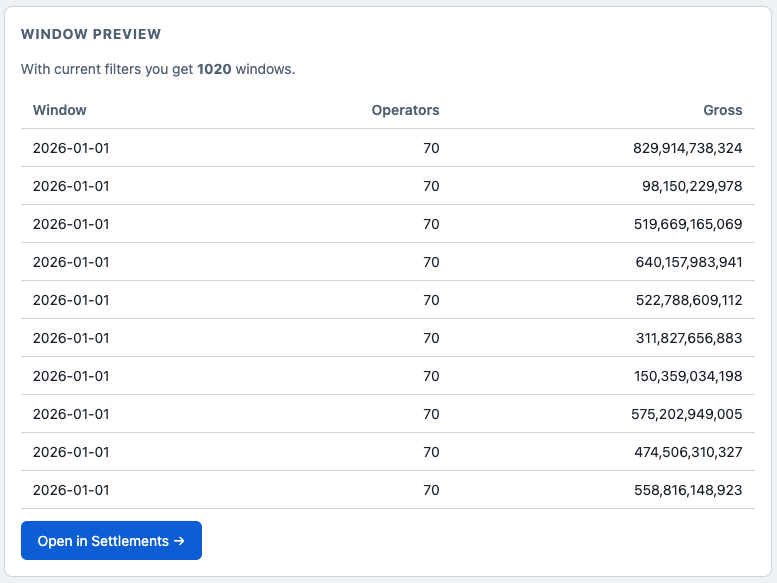The height and width of the screenshot is (583, 777).
Task: Select row with gross 150,359,034,198
Action: coord(388,376)
